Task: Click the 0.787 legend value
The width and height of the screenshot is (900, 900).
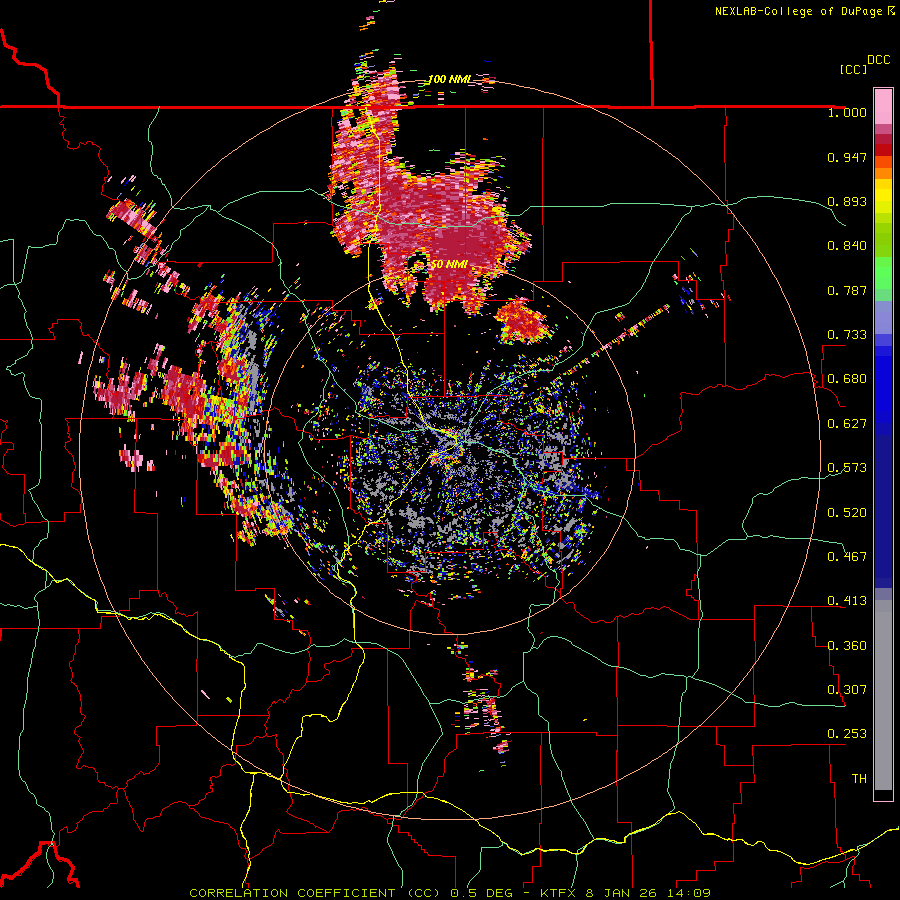Action: [847, 290]
